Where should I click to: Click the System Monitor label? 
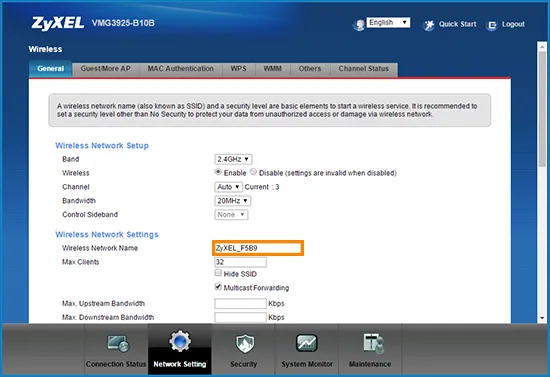click(x=307, y=364)
